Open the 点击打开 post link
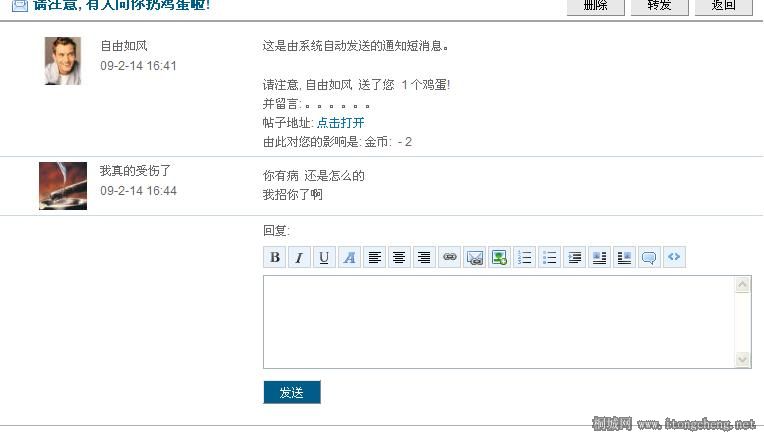This screenshot has height=439, width=764. (340, 122)
